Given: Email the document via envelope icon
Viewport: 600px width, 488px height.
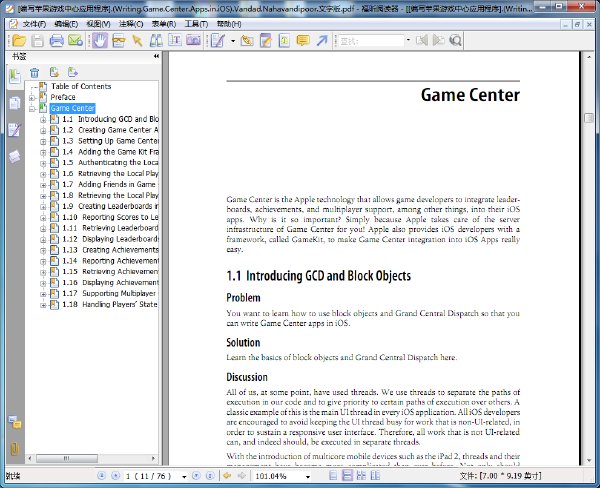Looking at the screenshot, I should [x=75, y=40].
